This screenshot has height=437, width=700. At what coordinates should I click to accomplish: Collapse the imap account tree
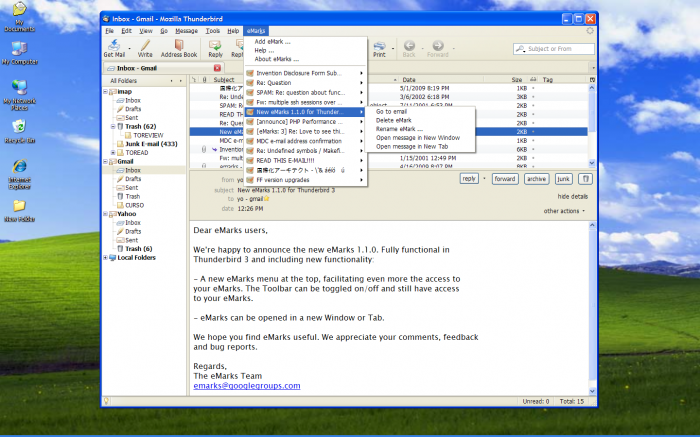click(x=106, y=92)
